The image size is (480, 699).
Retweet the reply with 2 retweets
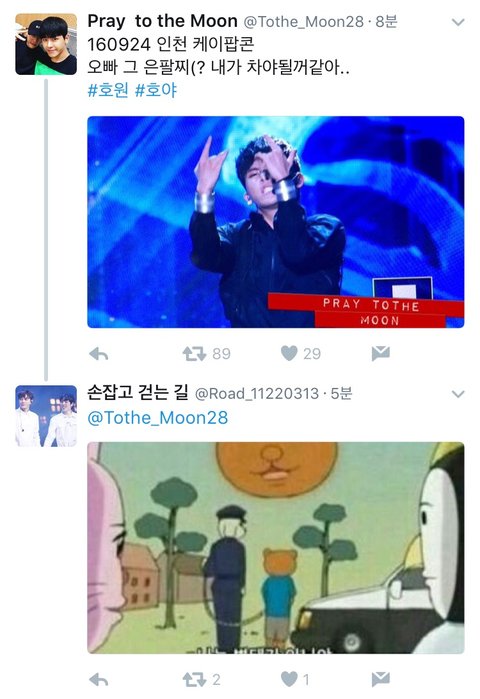pos(194,680)
